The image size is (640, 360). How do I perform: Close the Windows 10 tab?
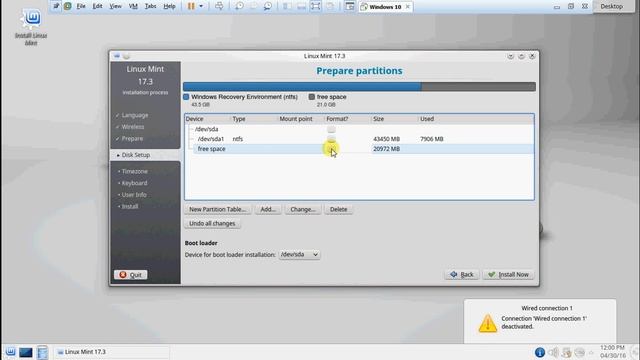point(407,7)
